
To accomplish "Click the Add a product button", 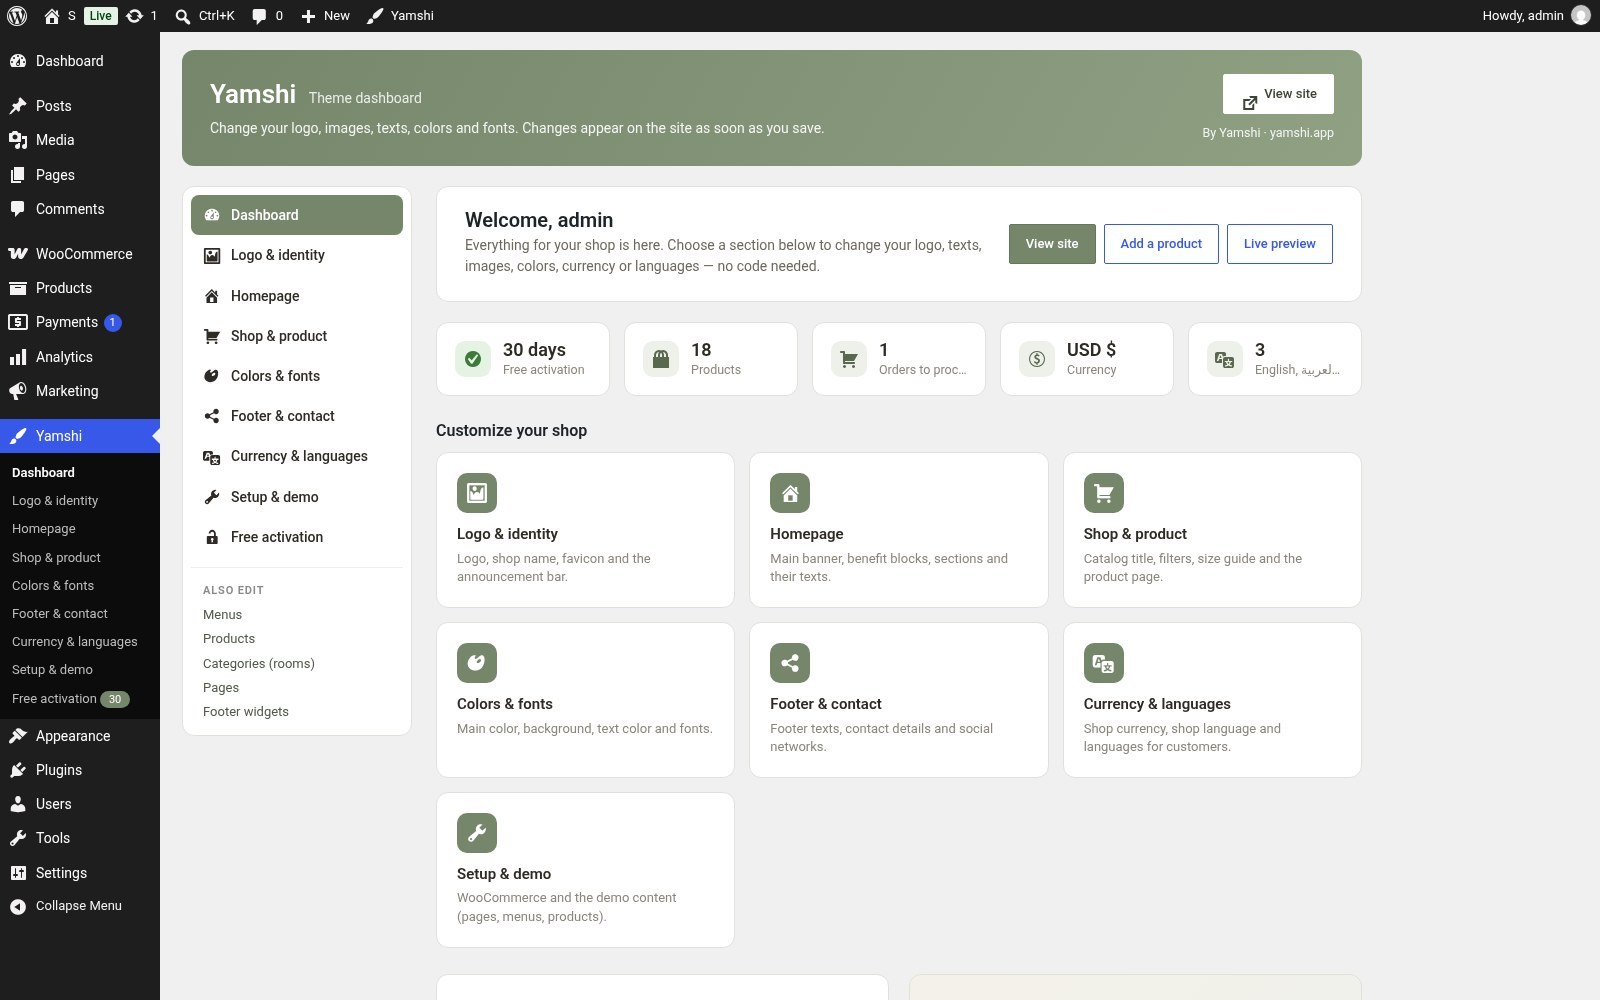I will pyautogui.click(x=1161, y=244).
